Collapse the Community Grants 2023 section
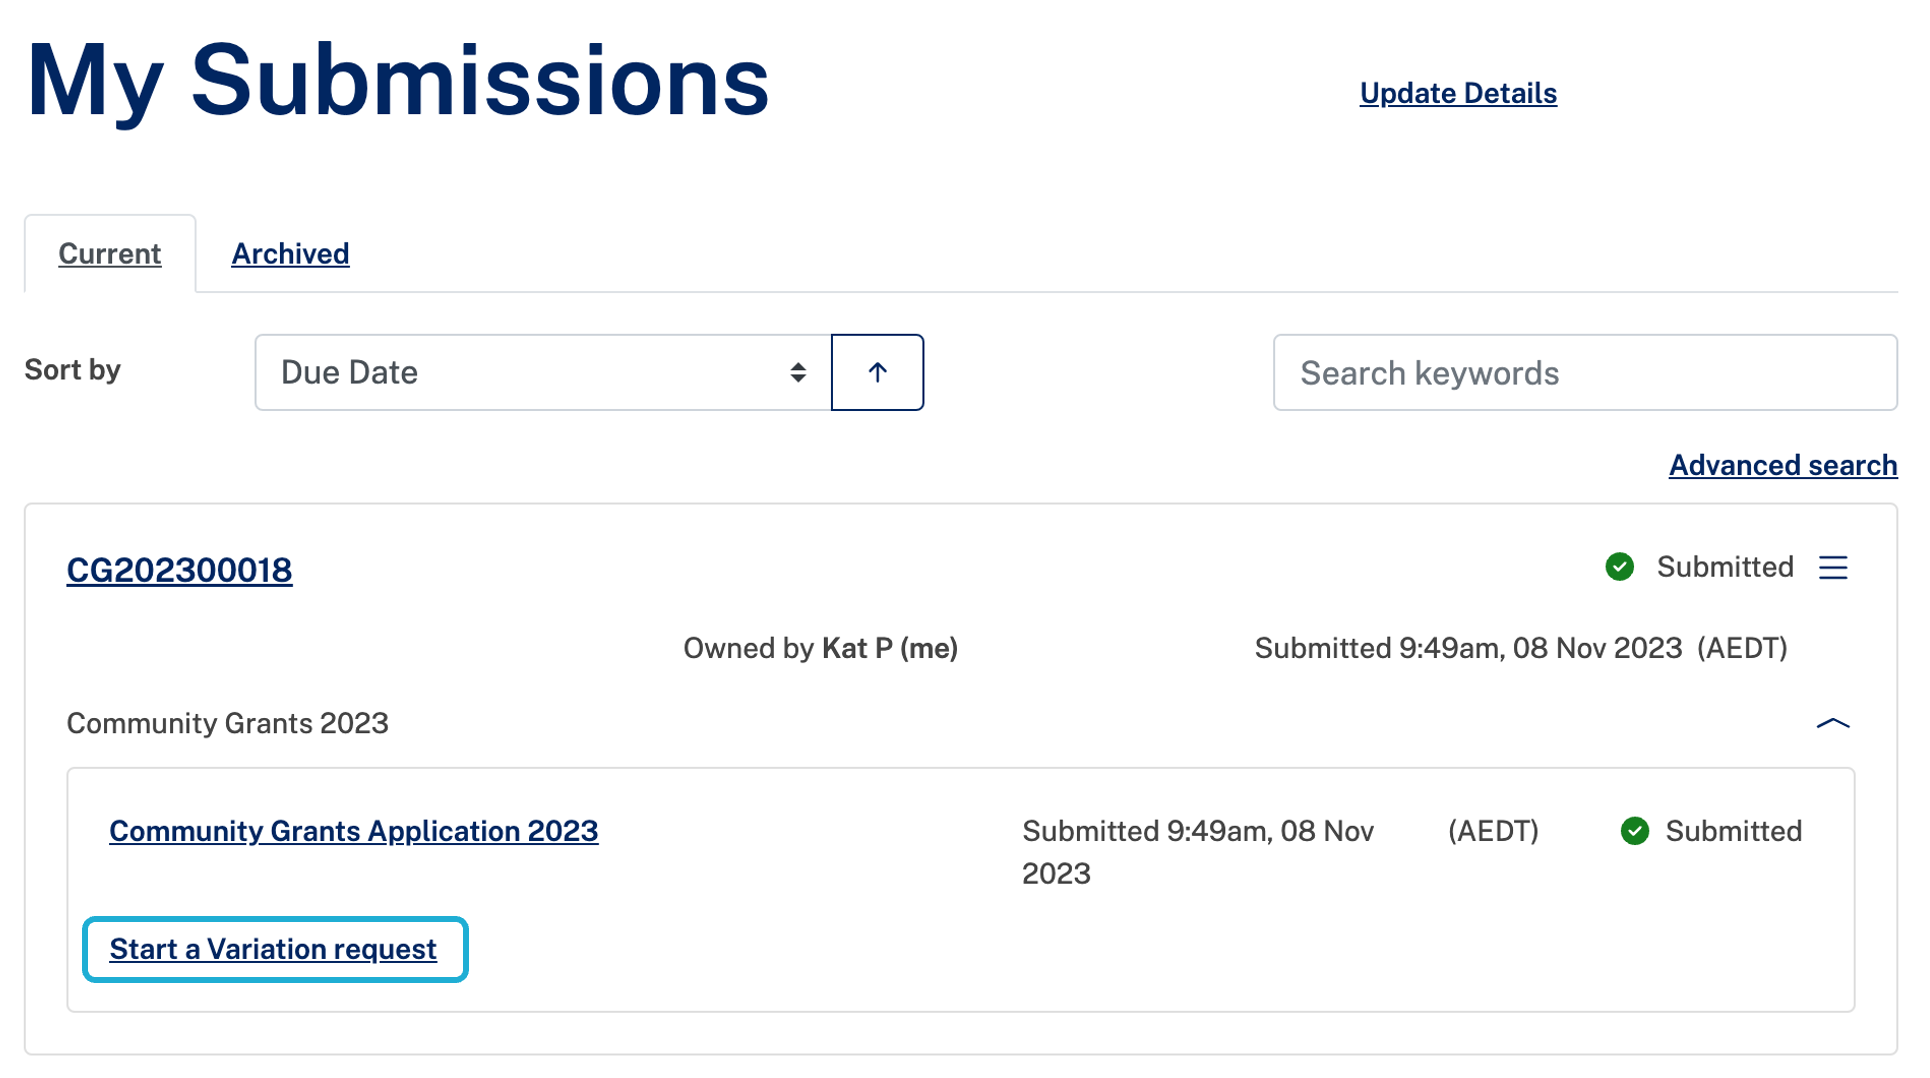This screenshot has height=1078, width=1930. (x=1832, y=723)
